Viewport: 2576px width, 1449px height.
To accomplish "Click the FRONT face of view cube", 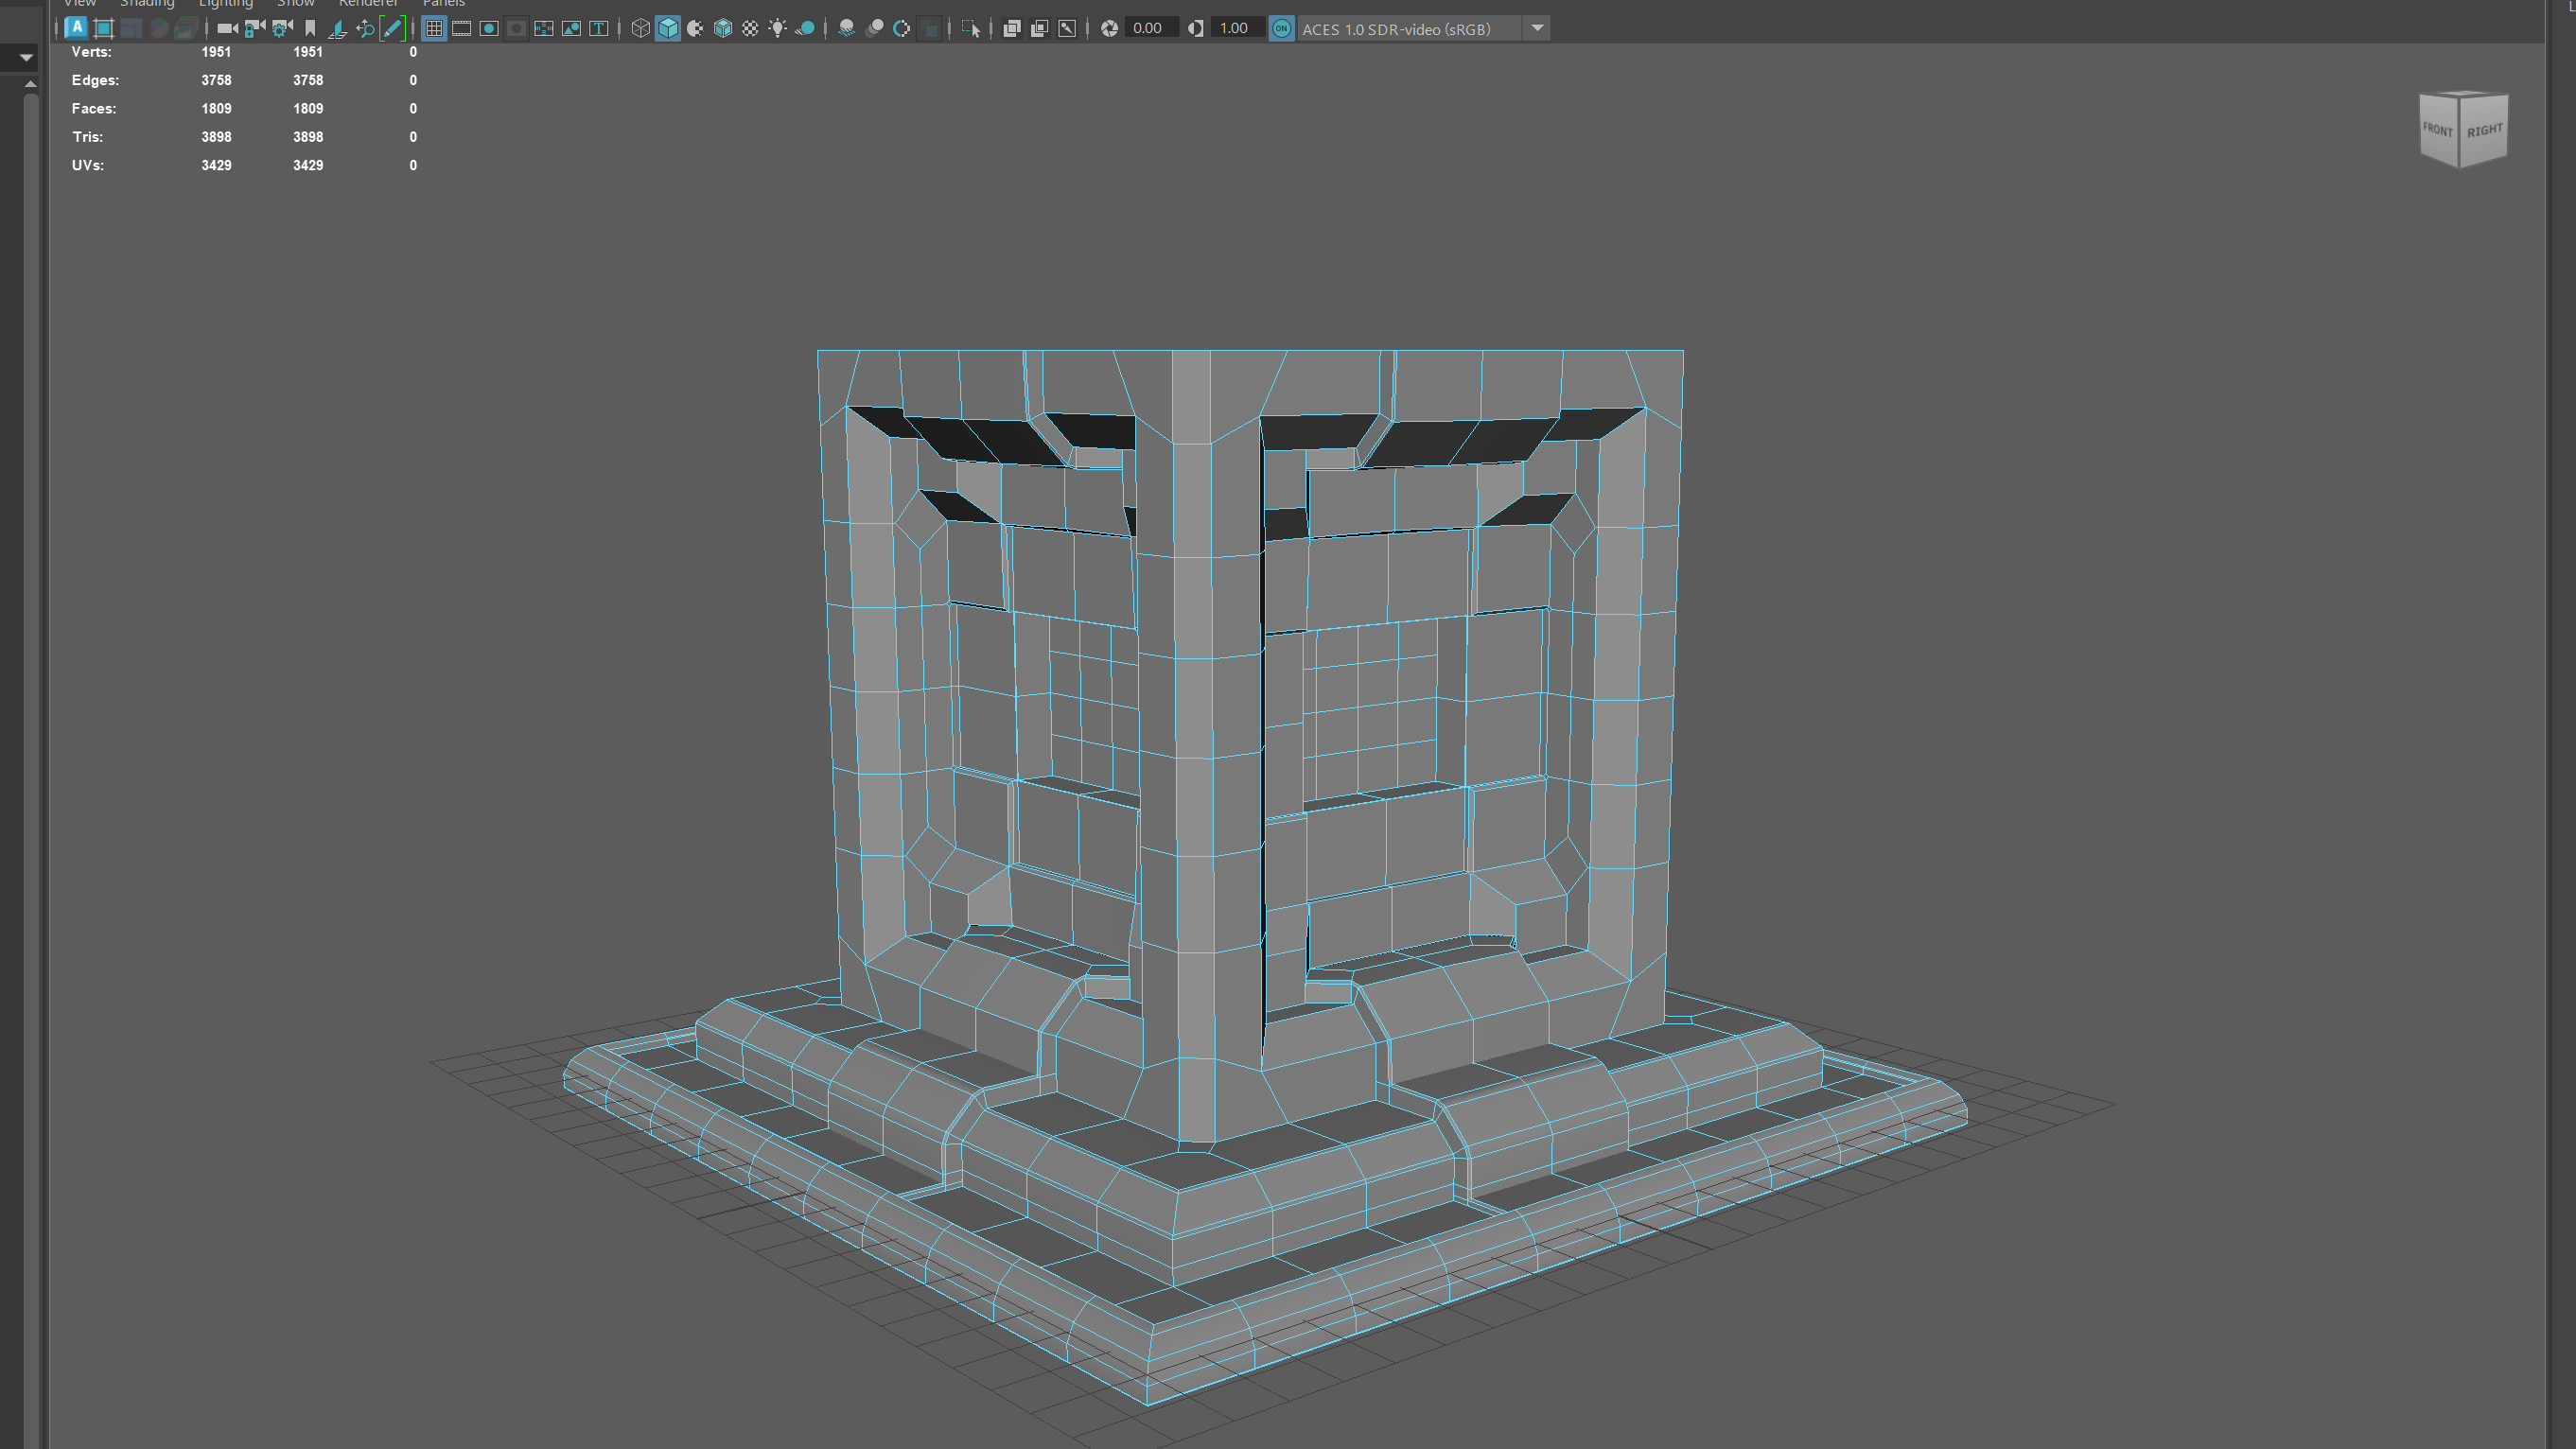I will 2437,130.
